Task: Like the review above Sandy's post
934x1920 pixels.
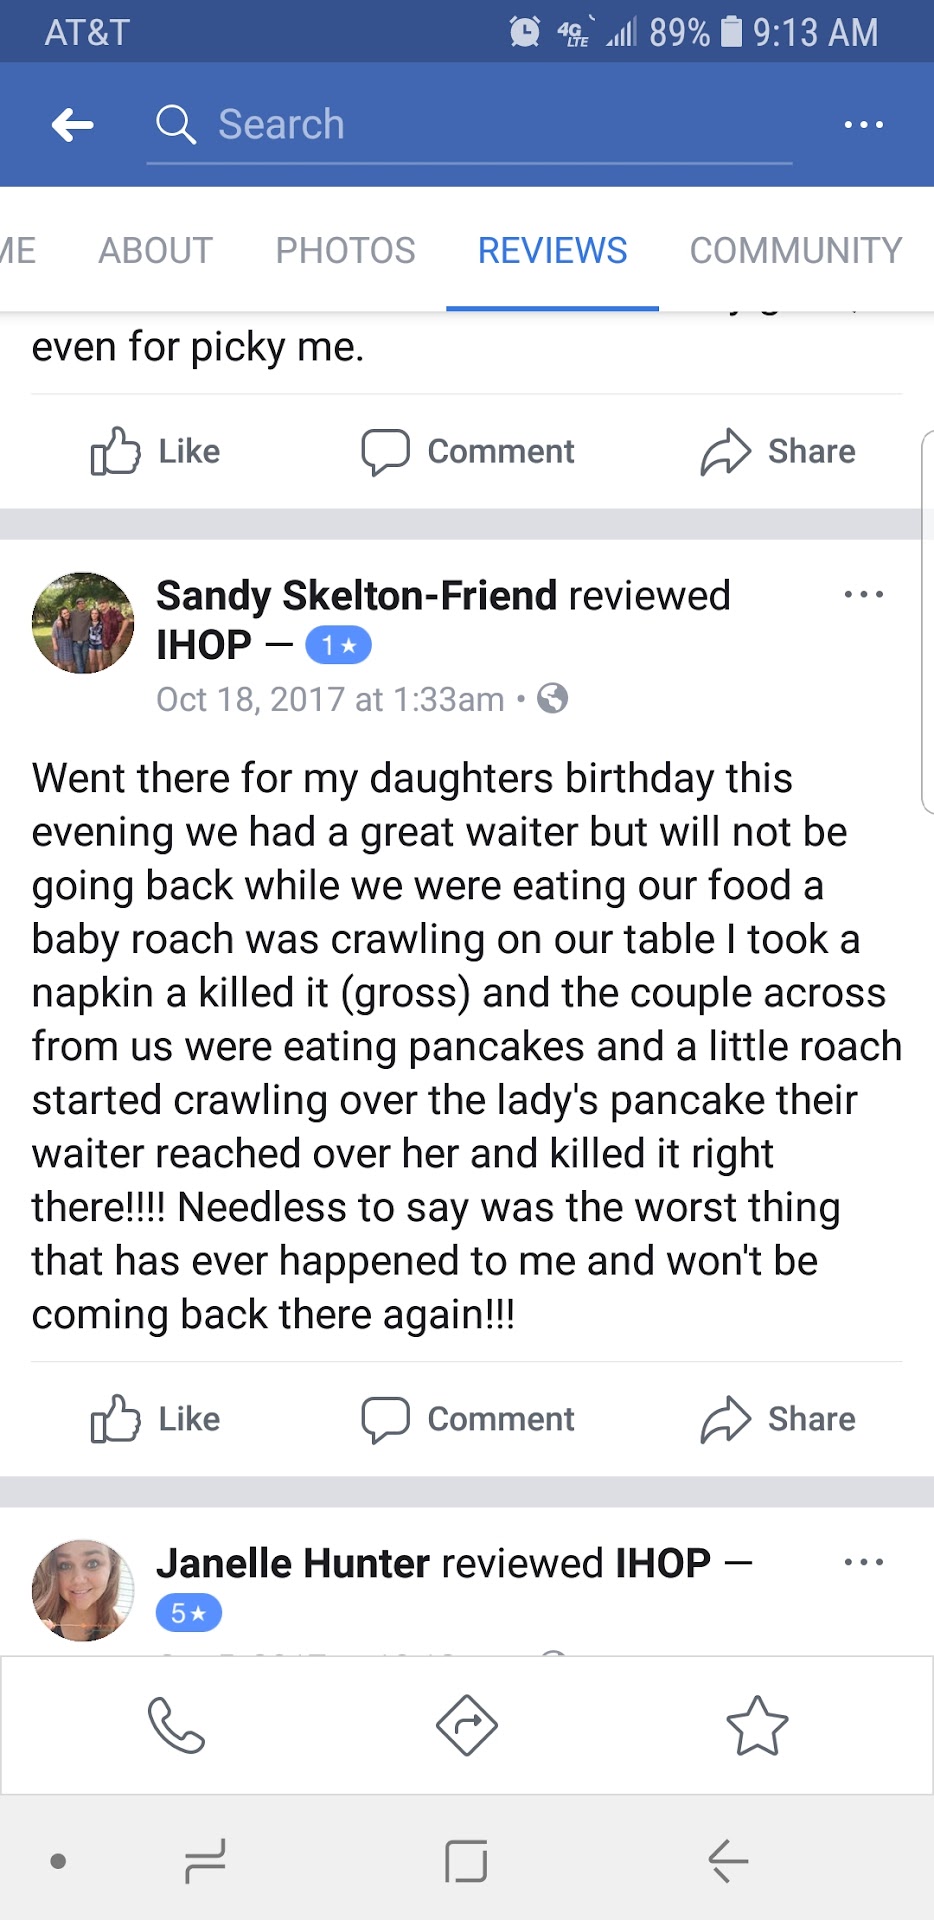Action: pyautogui.click(x=156, y=452)
